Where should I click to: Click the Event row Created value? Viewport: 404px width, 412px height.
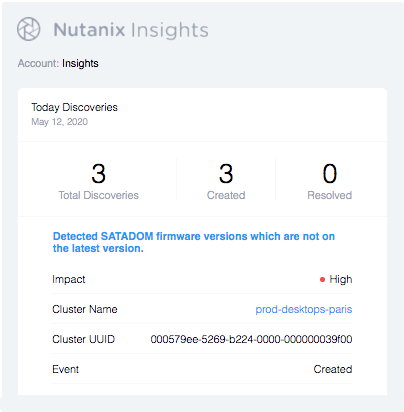point(333,369)
